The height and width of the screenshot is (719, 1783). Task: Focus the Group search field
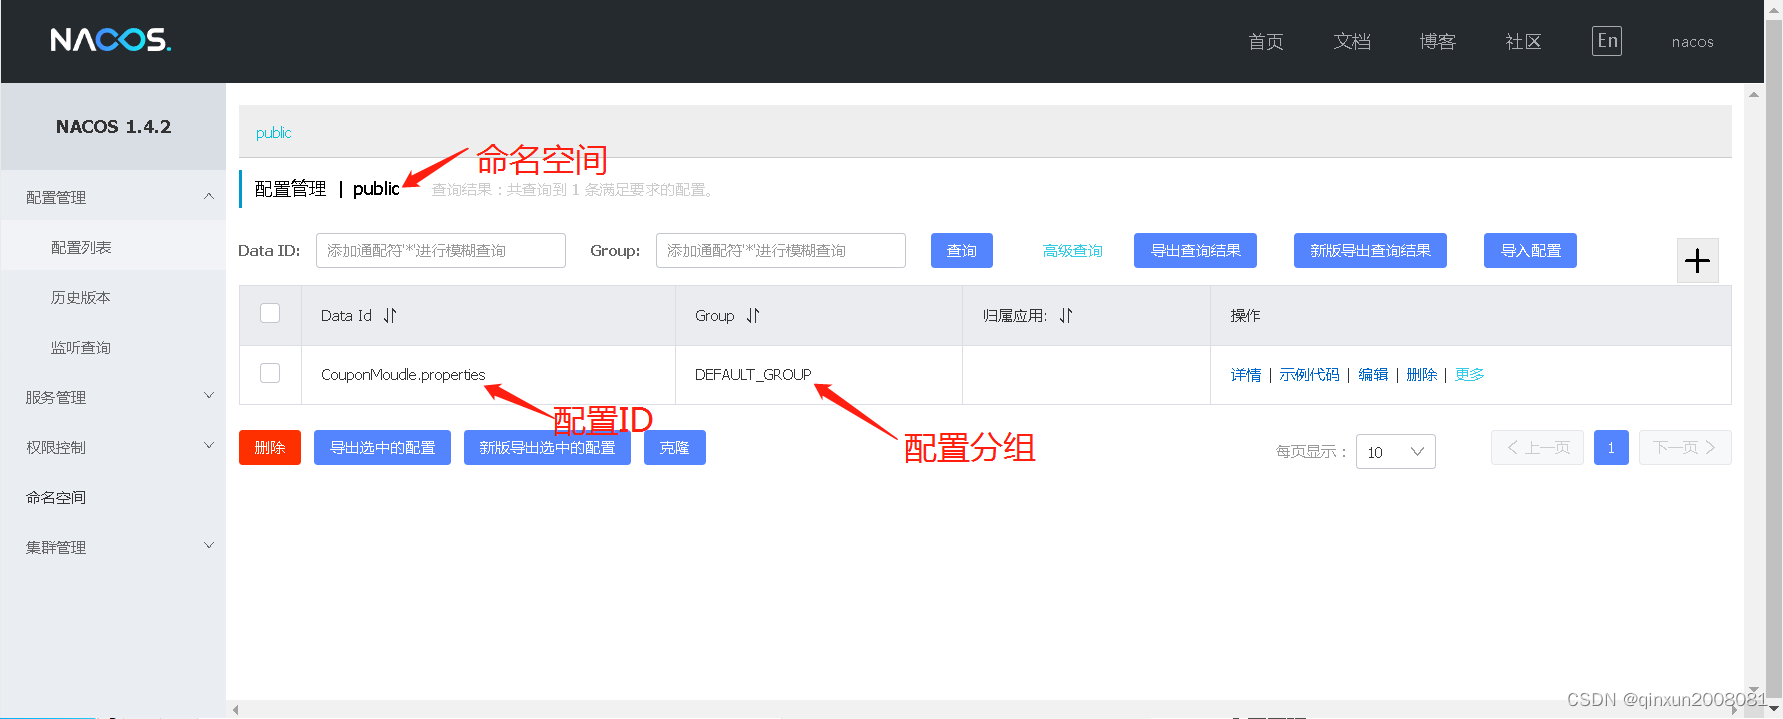click(781, 251)
